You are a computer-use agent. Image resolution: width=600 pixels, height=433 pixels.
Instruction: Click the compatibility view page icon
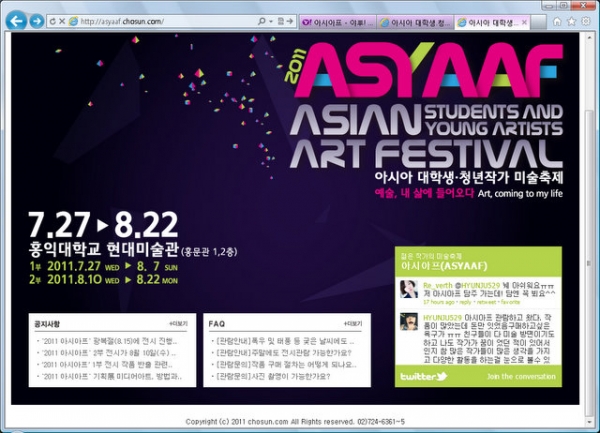tap(281, 21)
